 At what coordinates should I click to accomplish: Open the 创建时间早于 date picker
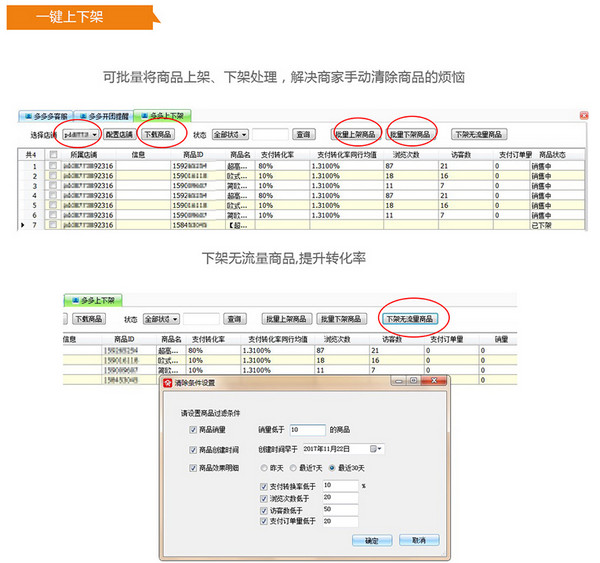343,449
